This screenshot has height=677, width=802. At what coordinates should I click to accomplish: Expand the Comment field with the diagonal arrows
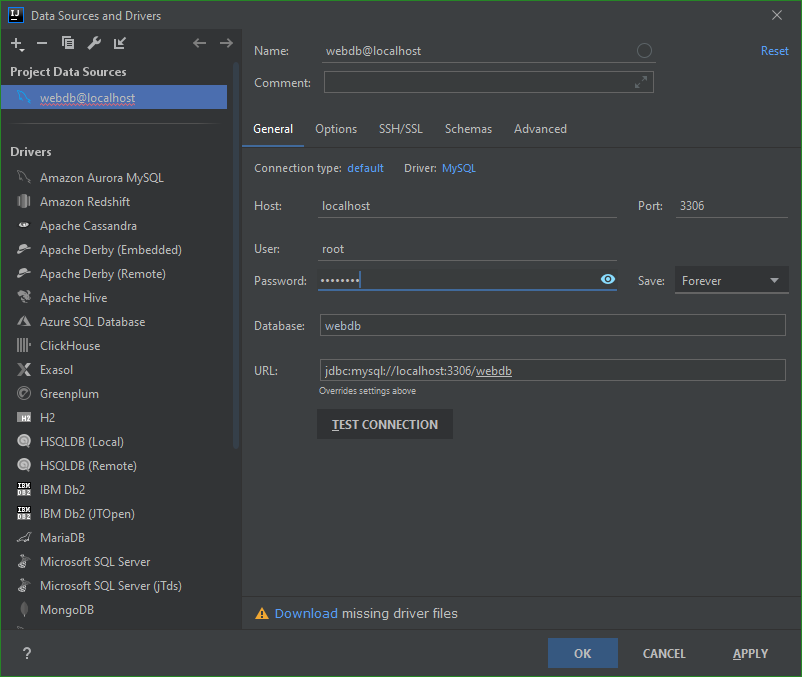pos(641,82)
